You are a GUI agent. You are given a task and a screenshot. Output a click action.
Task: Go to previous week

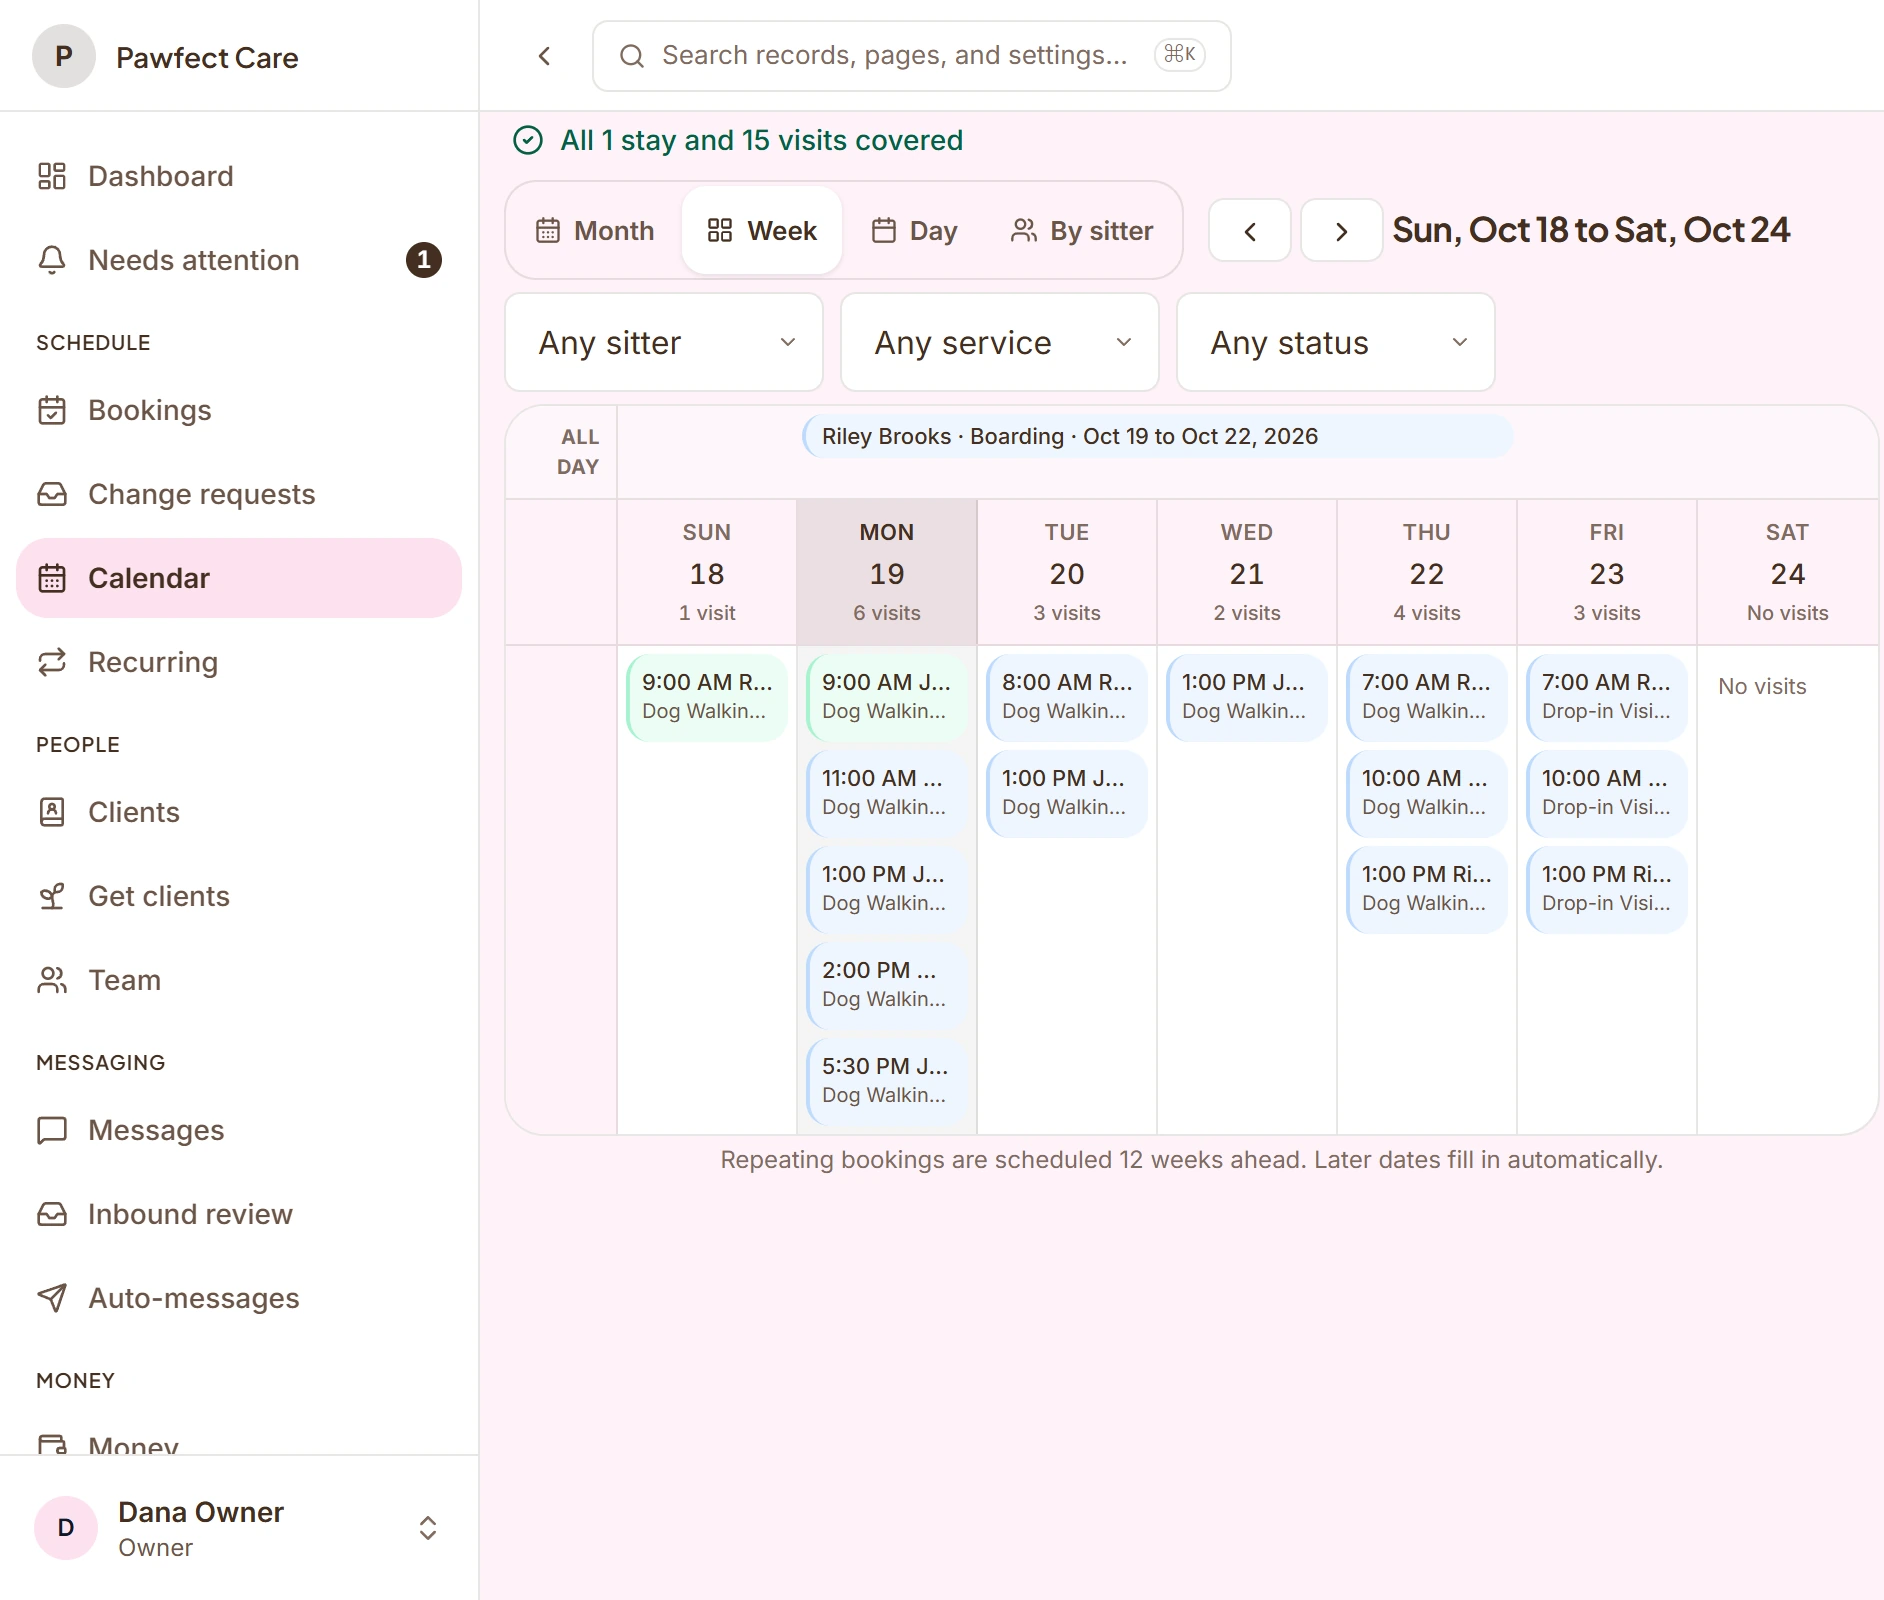pos(1250,231)
